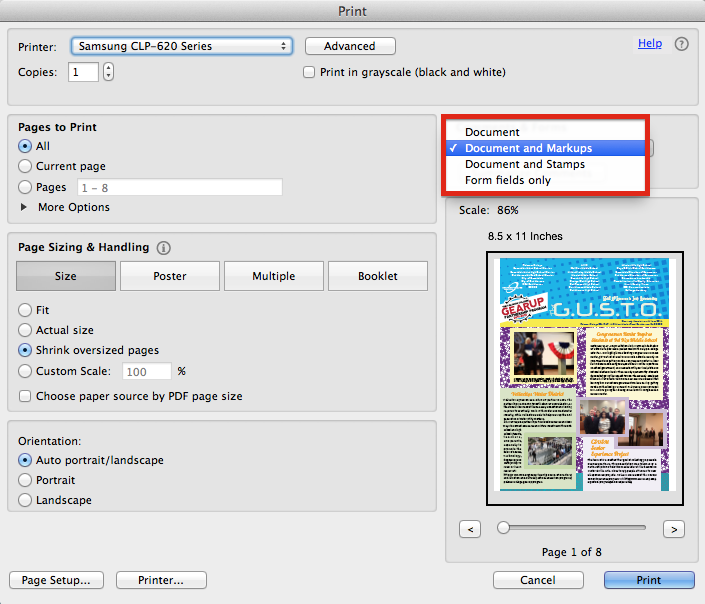
Task: Click the Pages range input field
Action: point(179,187)
